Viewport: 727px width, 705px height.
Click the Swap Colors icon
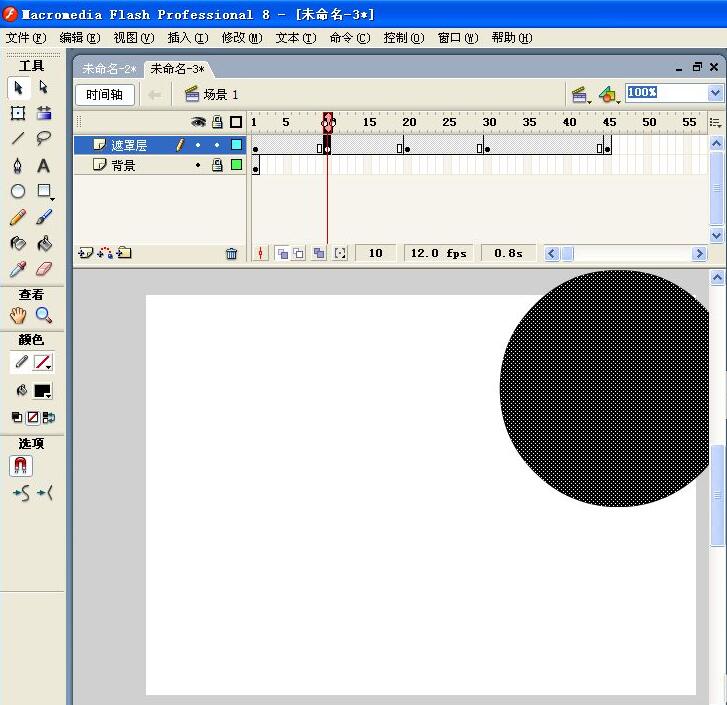point(49,417)
